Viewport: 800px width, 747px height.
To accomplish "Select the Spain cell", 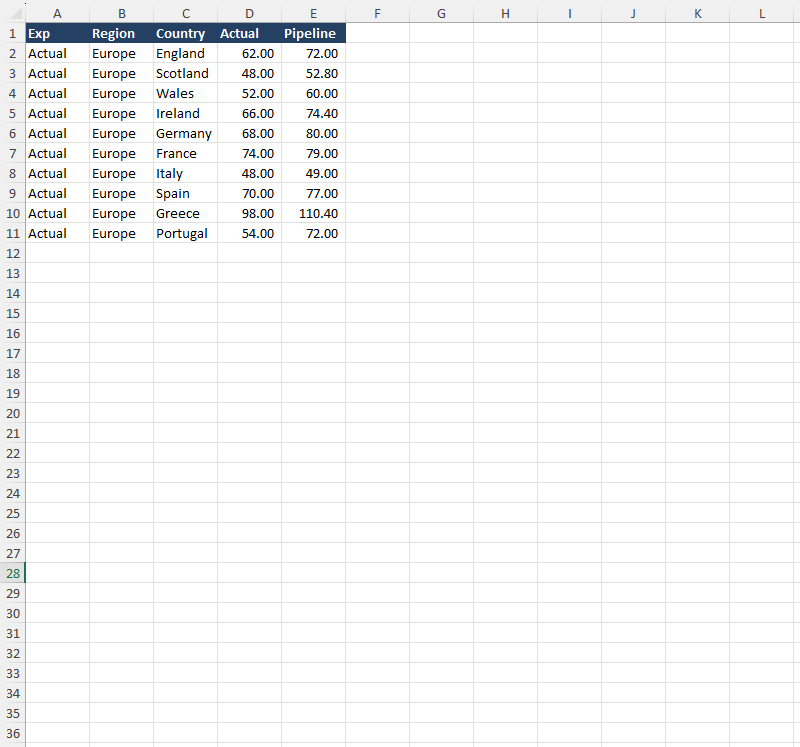I will point(186,193).
